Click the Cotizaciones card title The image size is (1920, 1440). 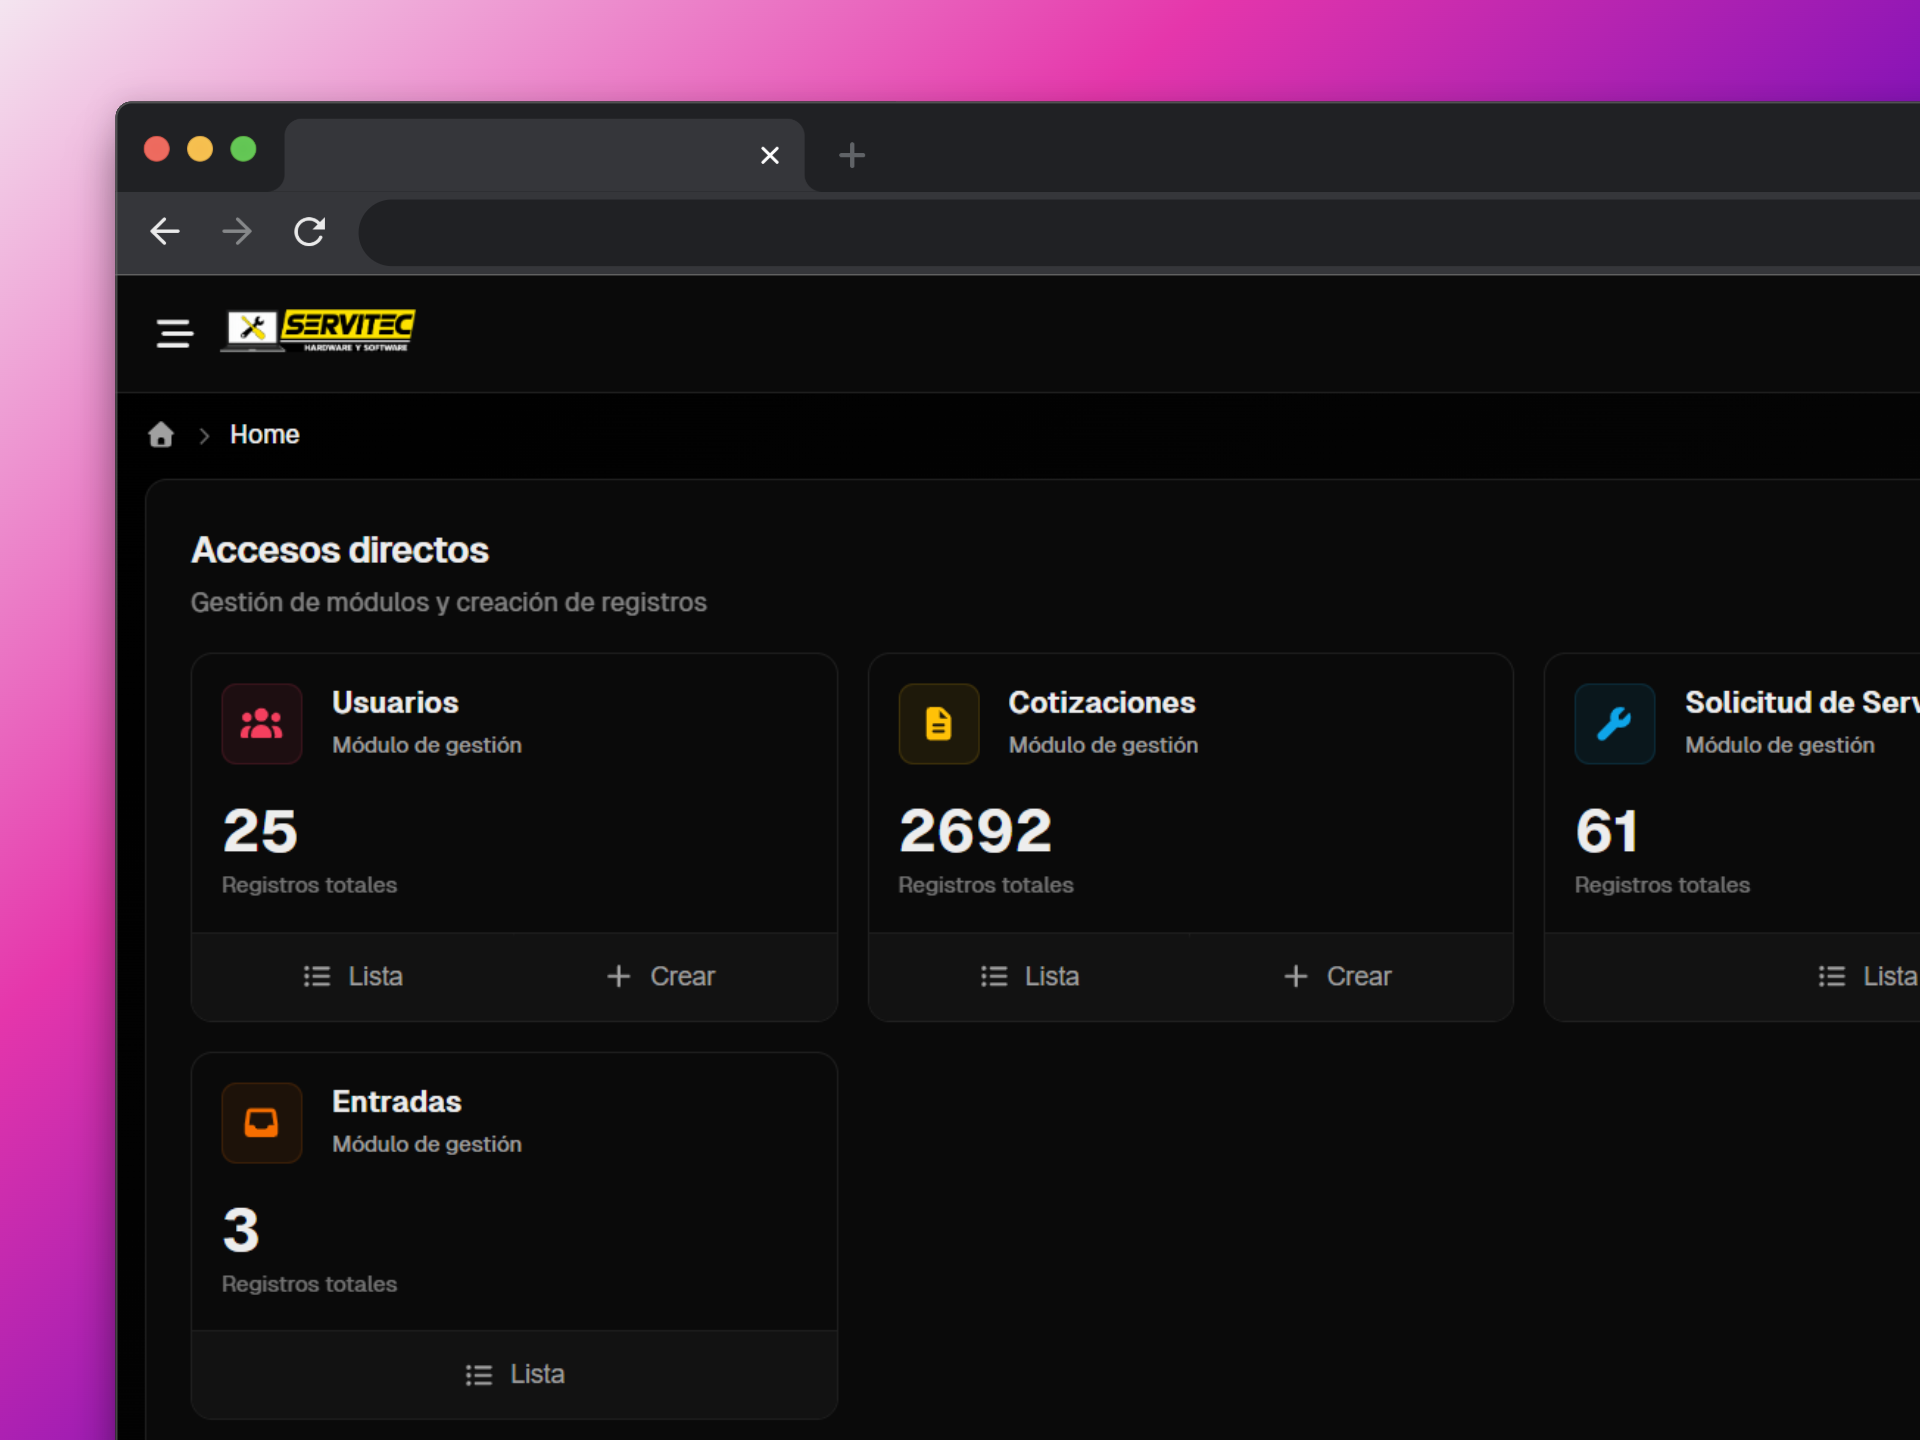click(x=1102, y=703)
